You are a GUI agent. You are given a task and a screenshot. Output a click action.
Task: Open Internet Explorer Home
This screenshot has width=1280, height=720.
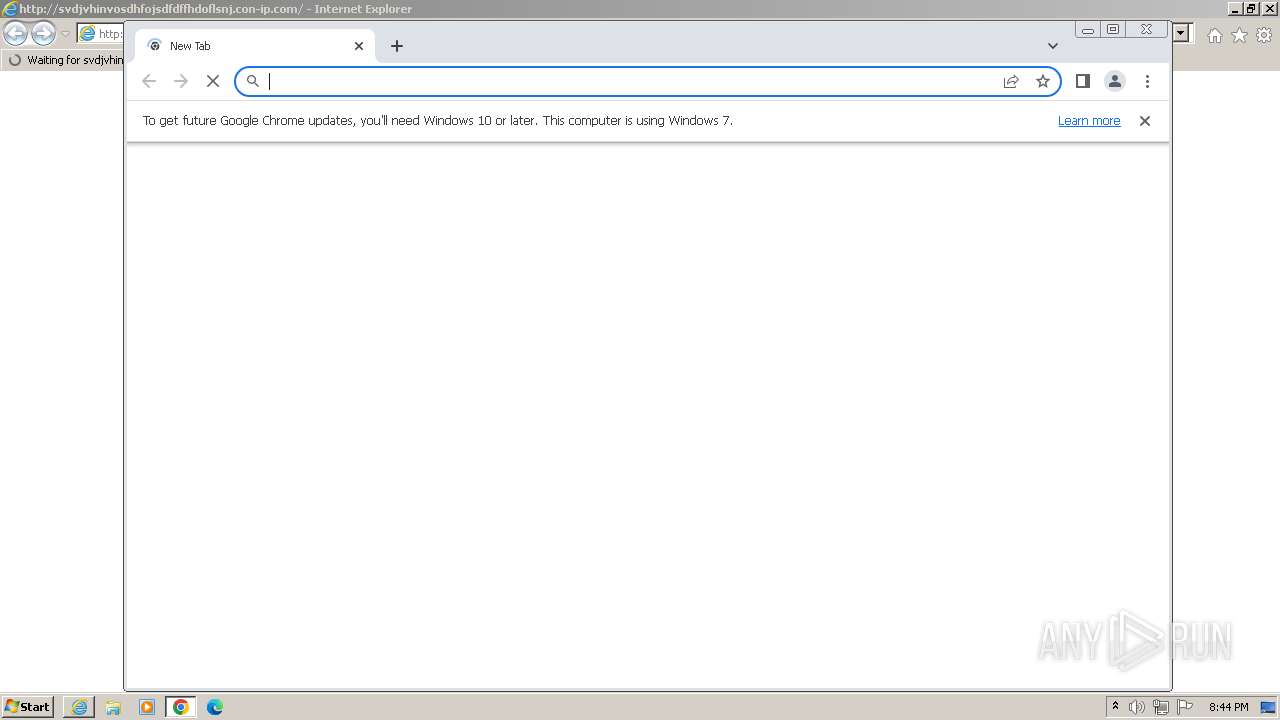pyautogui.click(x=1214, y=35)
